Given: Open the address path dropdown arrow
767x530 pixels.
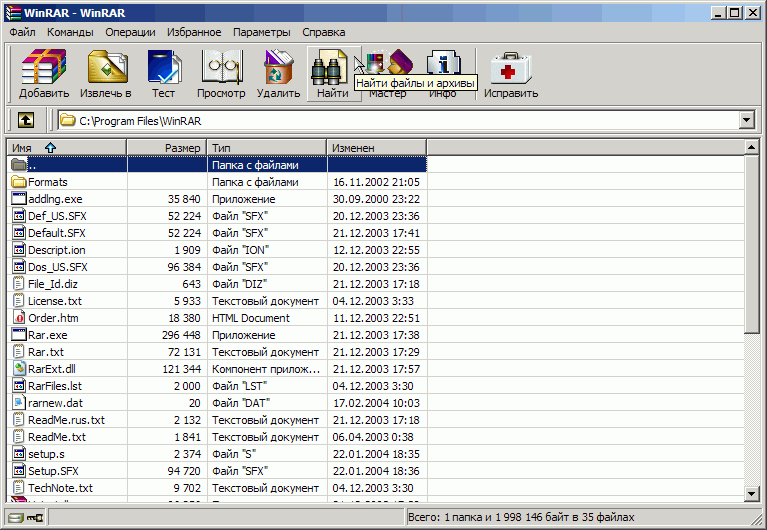Looking at the screenshot, I should pos(747,120).
